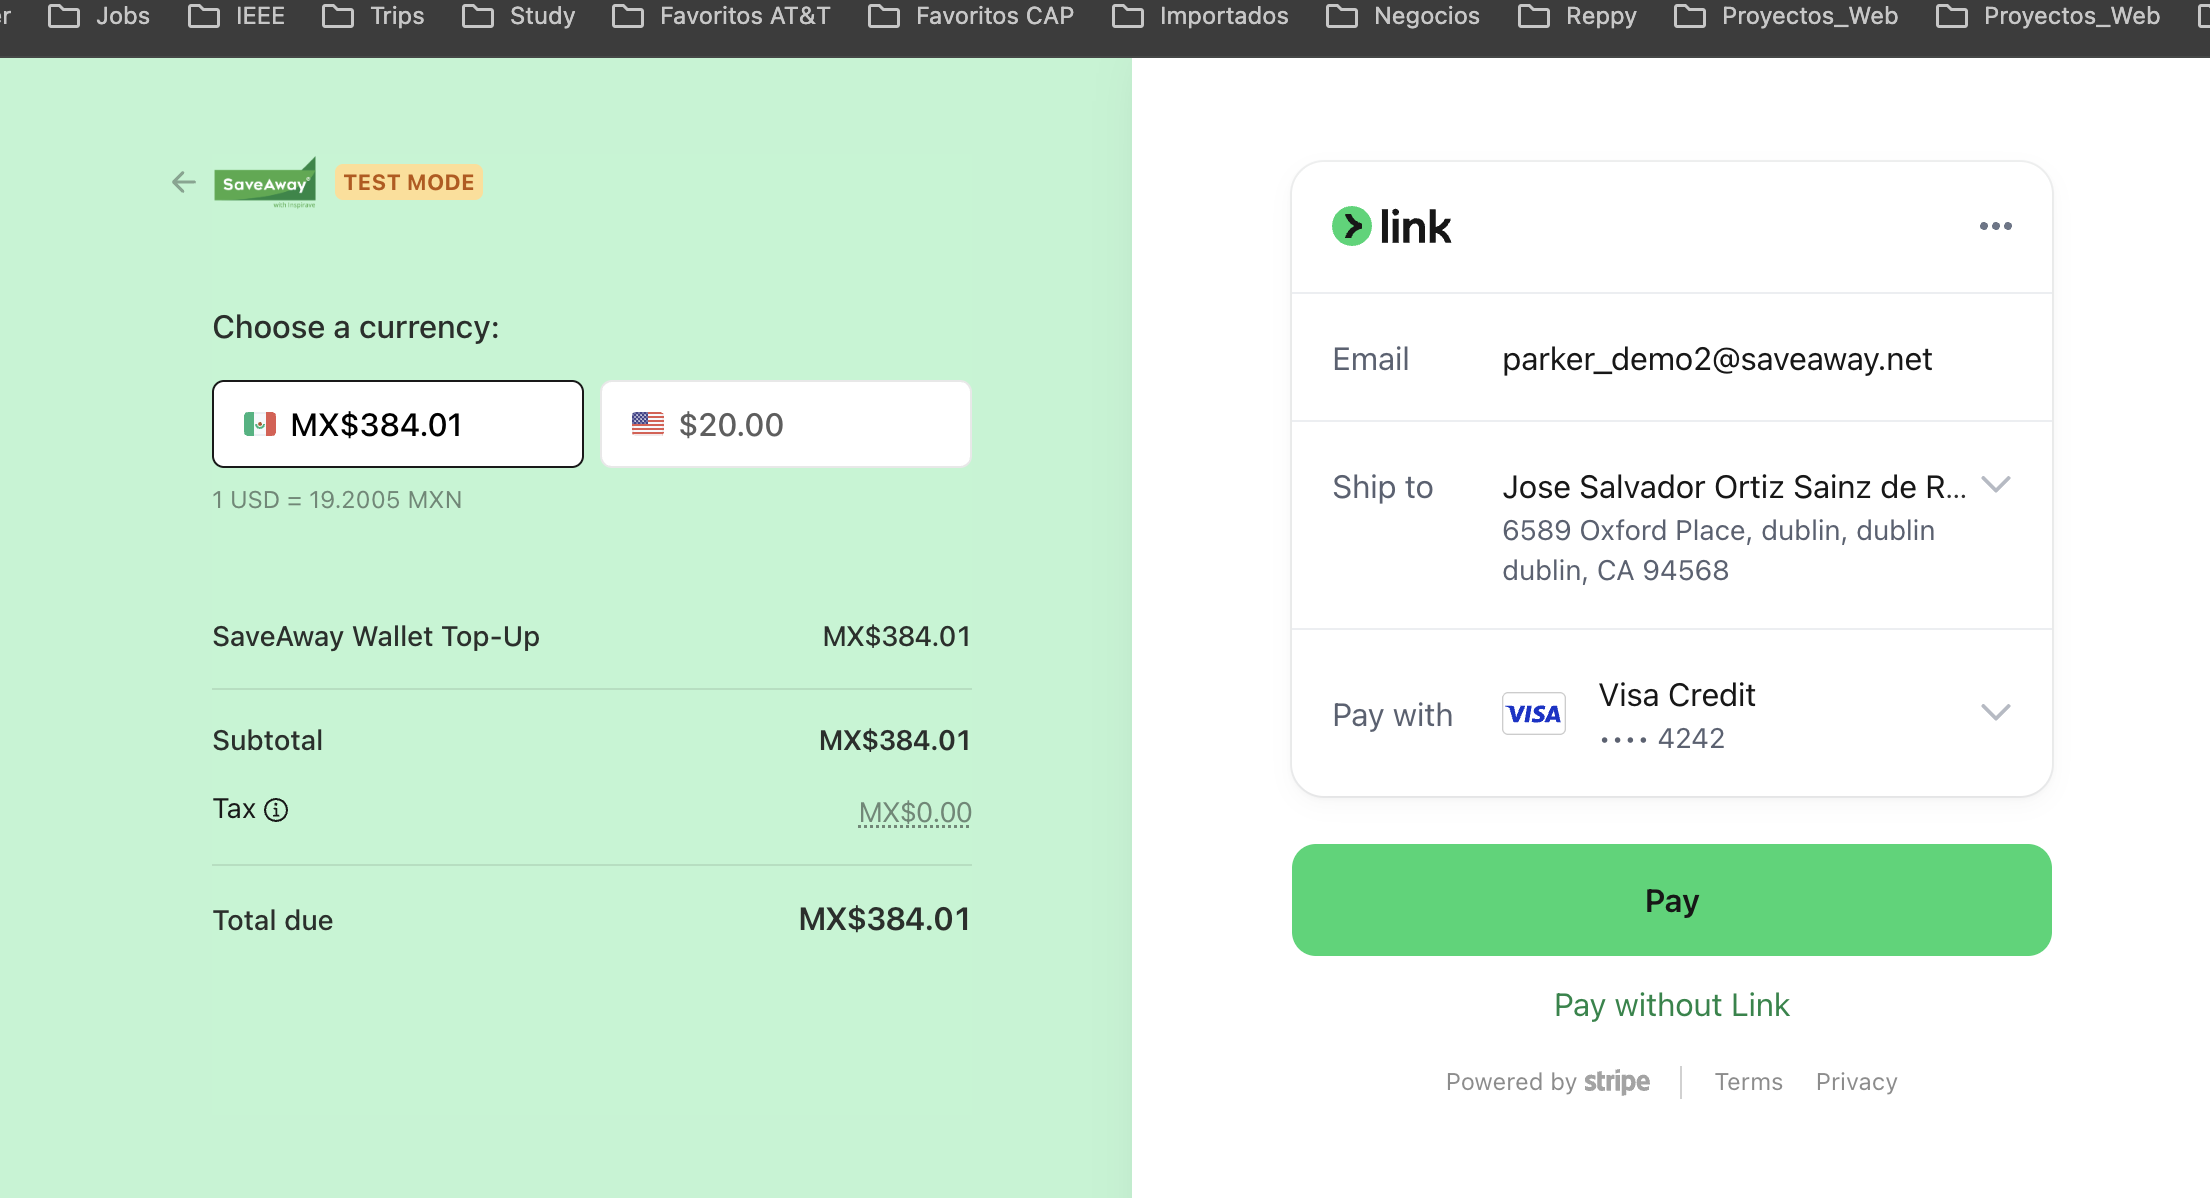Image resolution: width=2210 pixels, height=1198 pixels.
Task: Expand the Pay with payment method dropdown
Action: [x=1996, y=712]
